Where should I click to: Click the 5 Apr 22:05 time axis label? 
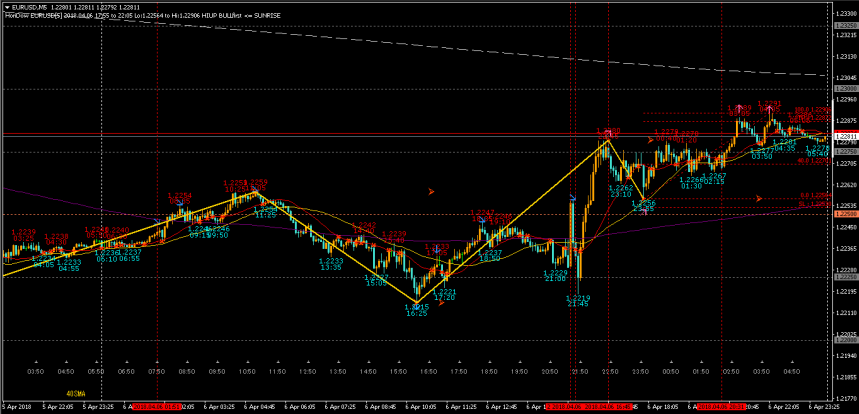pos(59,407)
